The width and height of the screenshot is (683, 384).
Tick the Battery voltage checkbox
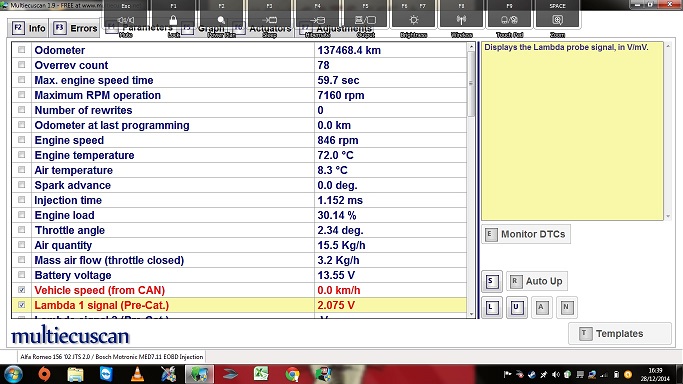21,275
